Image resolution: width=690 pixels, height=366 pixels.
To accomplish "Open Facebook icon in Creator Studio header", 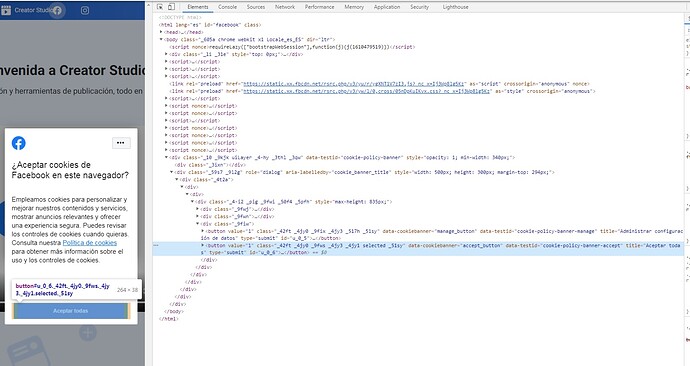I will point(57,10).
